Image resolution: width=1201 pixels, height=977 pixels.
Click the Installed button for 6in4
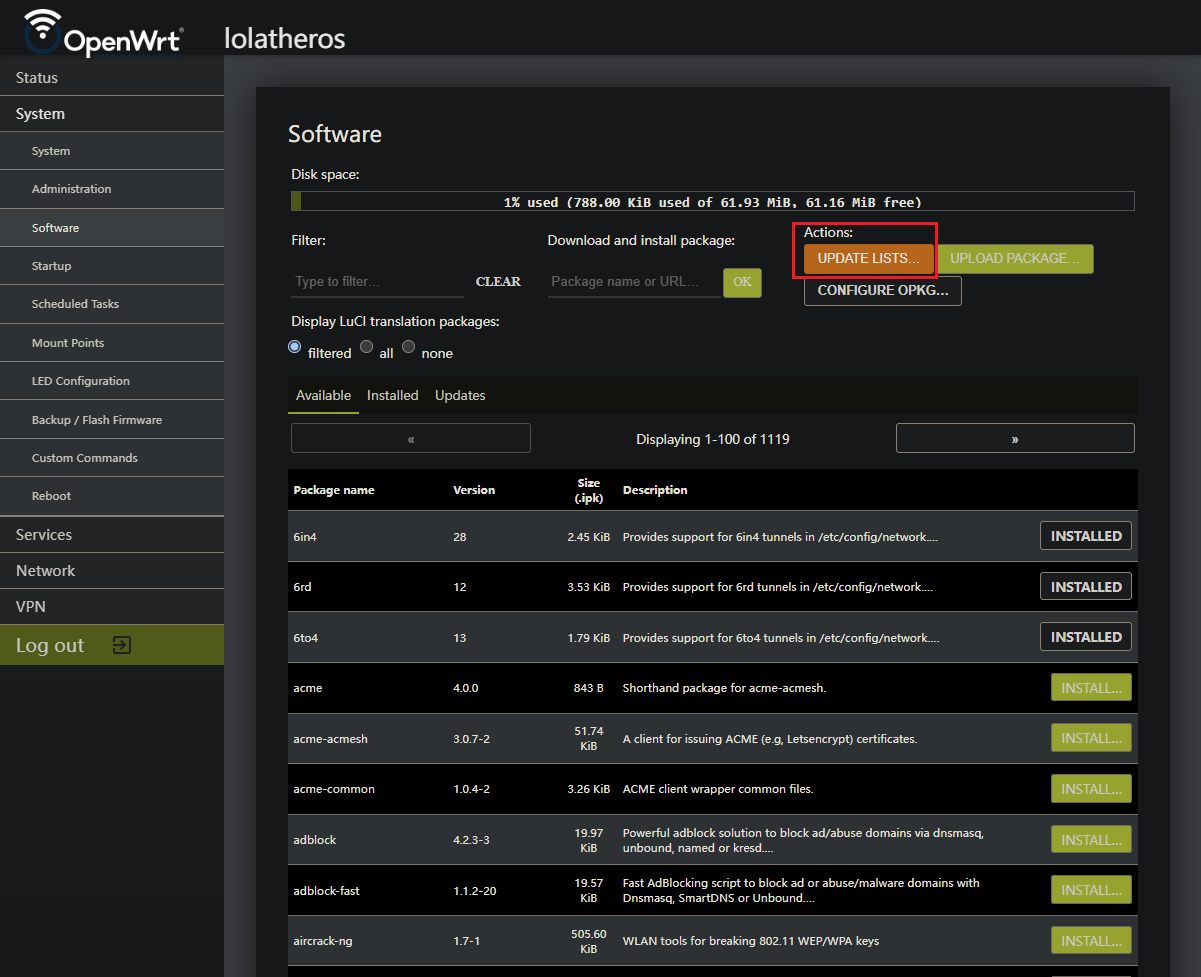1086,536
